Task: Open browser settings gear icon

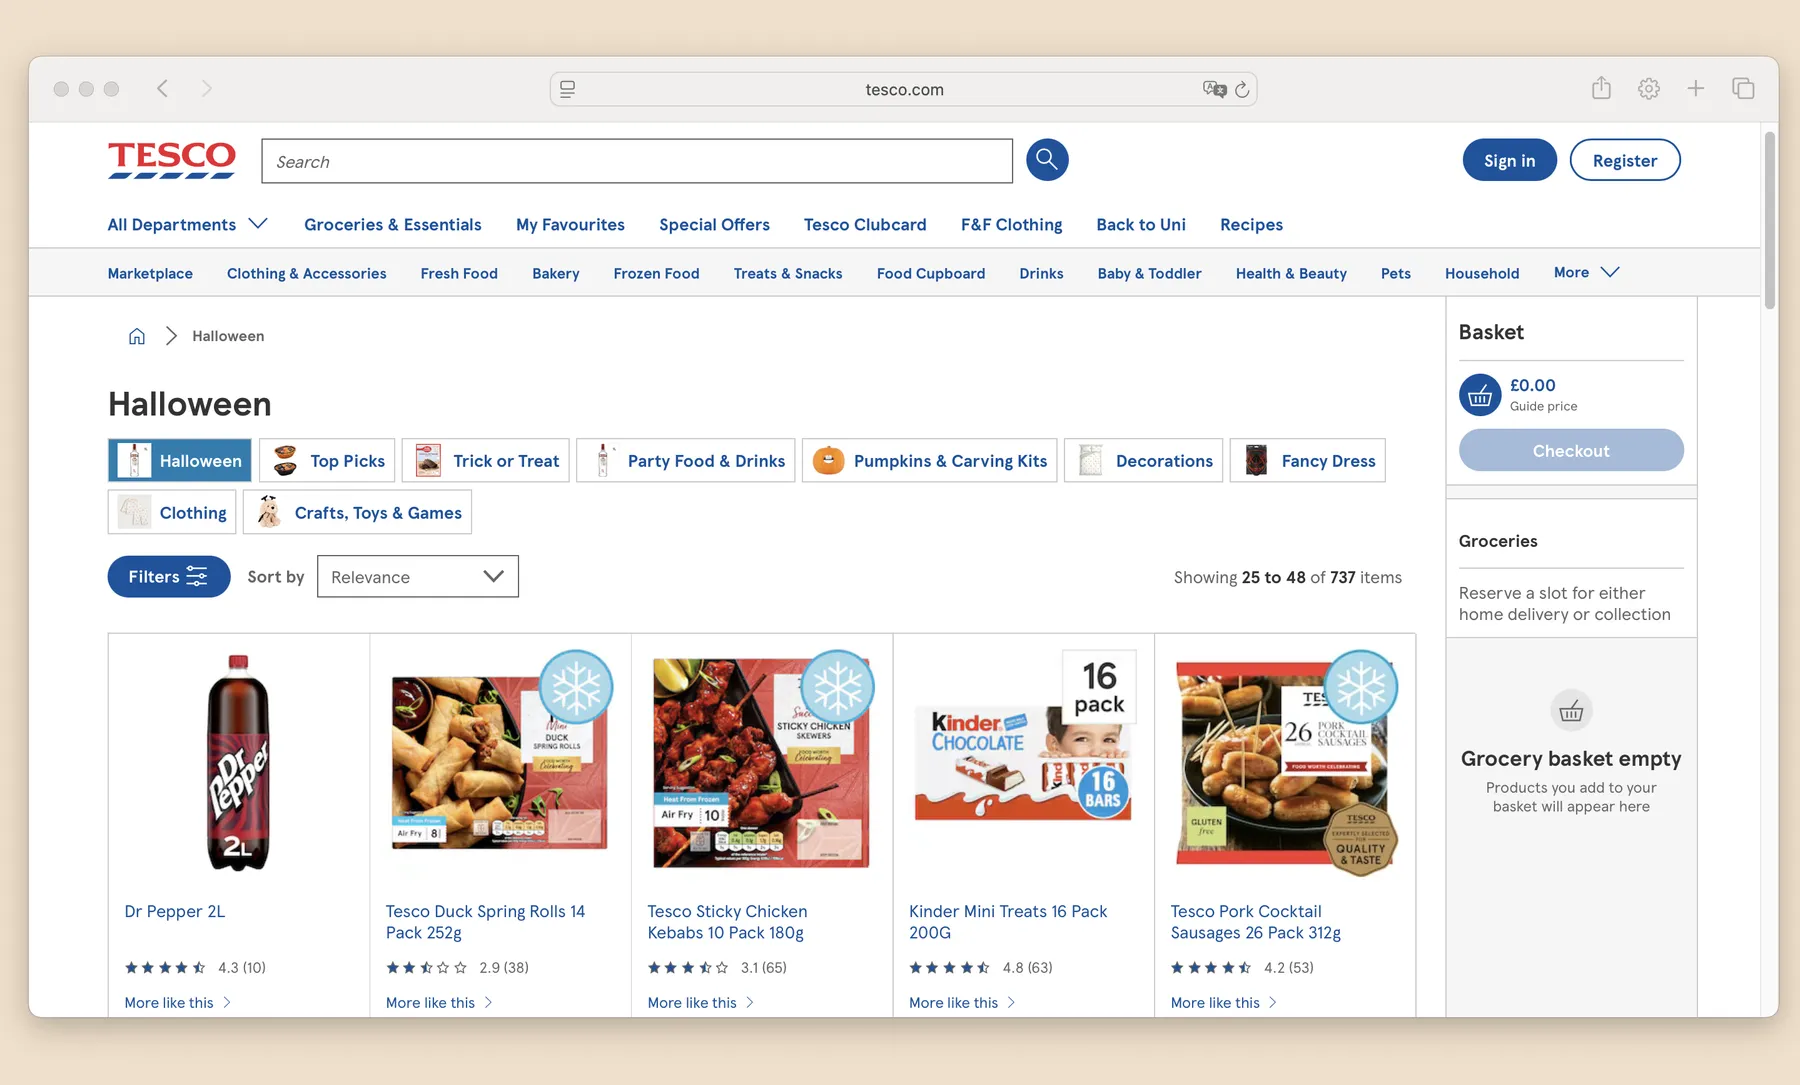Action: (x=1649, y=88)
